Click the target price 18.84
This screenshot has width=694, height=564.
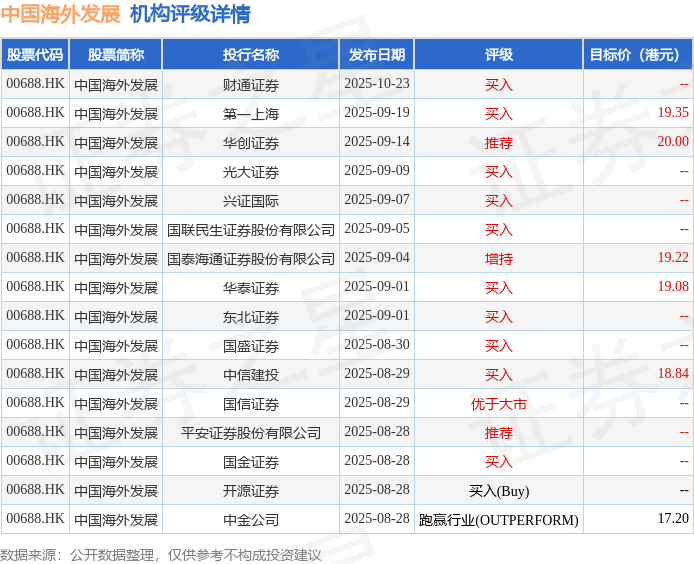point(673,374)
